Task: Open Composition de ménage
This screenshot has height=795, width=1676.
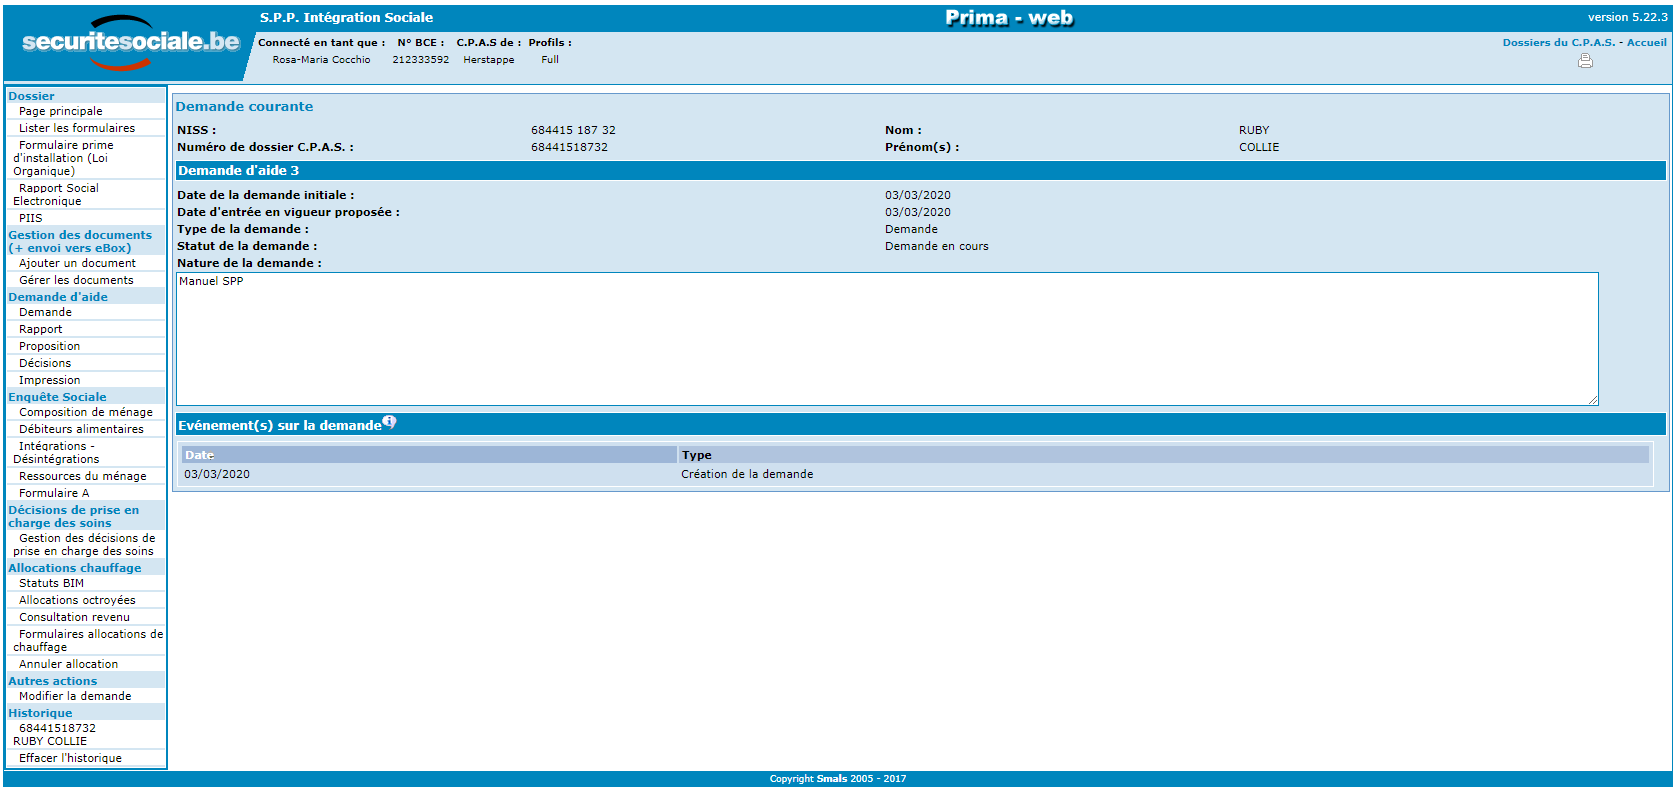Action: (86, 412)
